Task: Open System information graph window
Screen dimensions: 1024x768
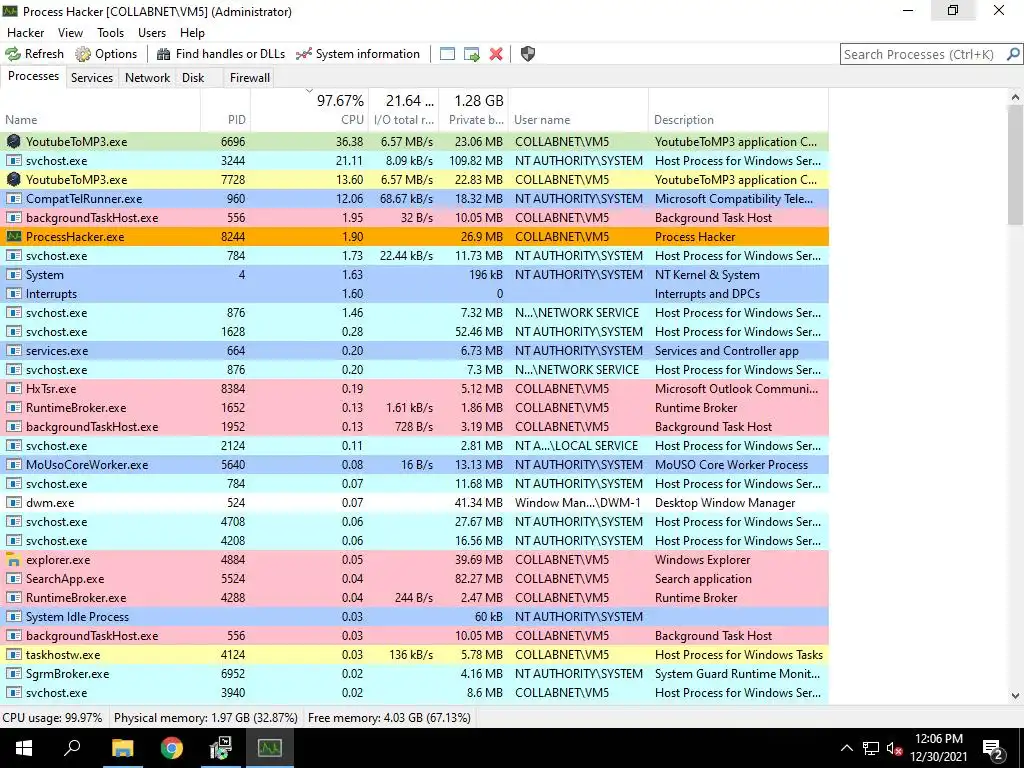Action: point(357,54)
